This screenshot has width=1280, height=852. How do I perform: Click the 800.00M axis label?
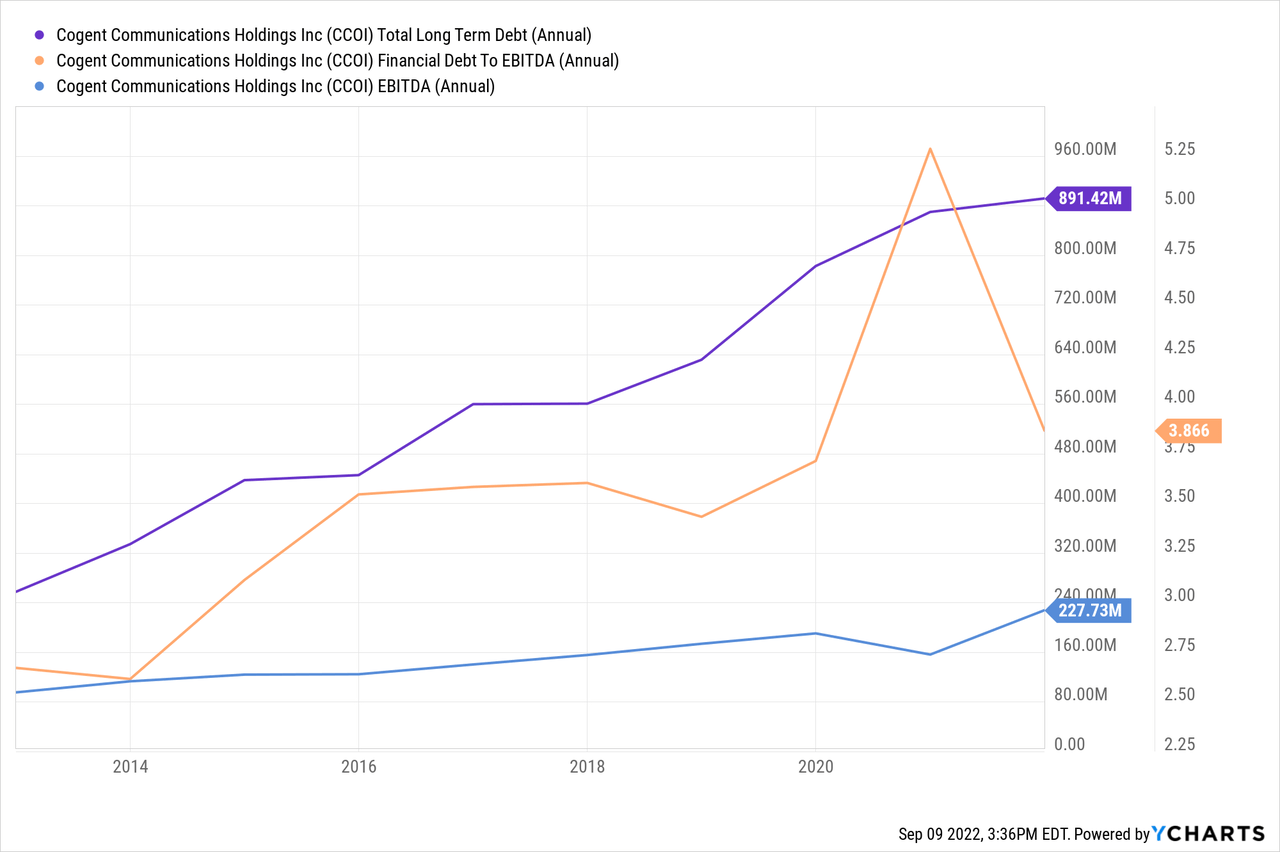click(1086, 248)
